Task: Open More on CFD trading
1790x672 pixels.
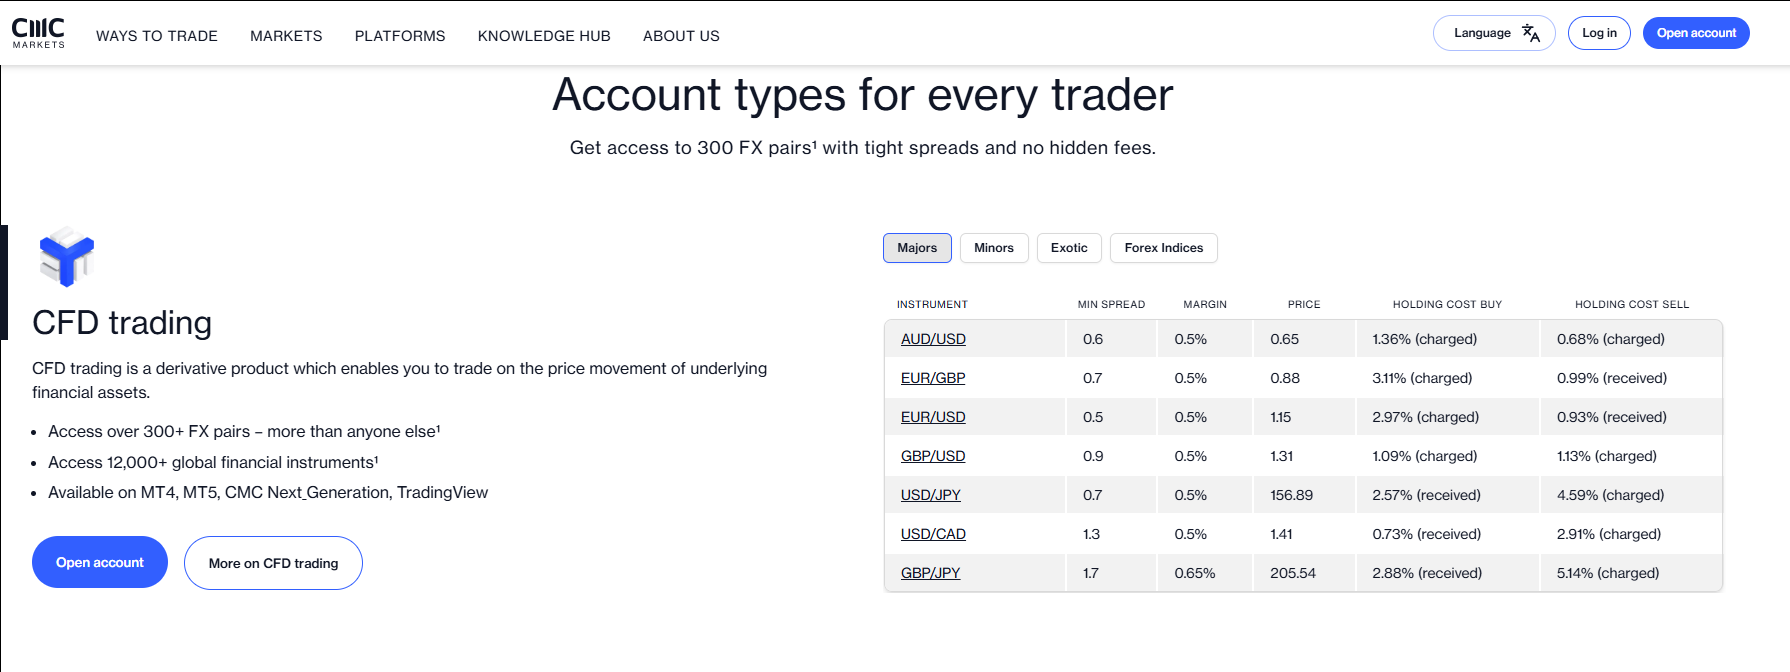Action: pyautogui.click(x=273, y=563)
